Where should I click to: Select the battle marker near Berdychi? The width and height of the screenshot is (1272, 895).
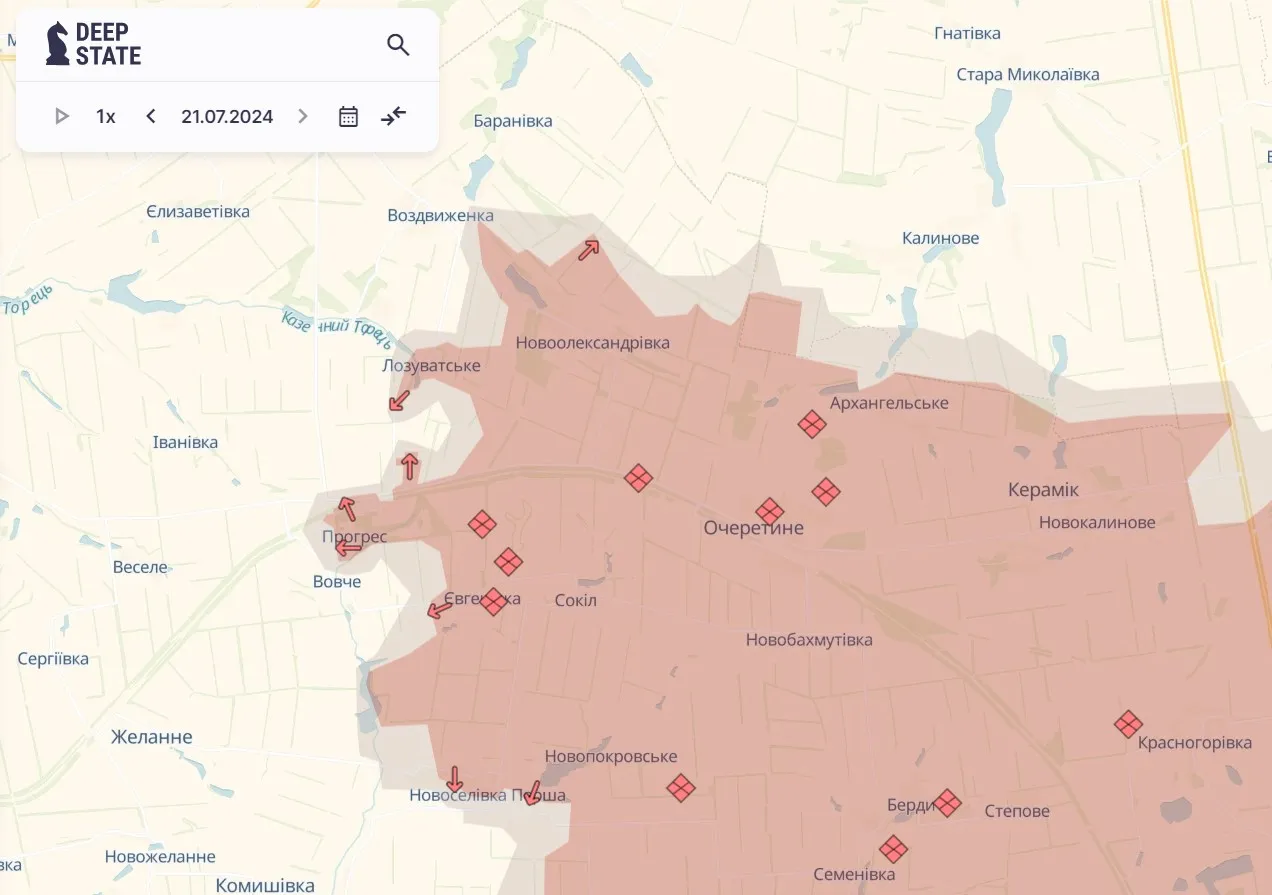pos(948,803)
